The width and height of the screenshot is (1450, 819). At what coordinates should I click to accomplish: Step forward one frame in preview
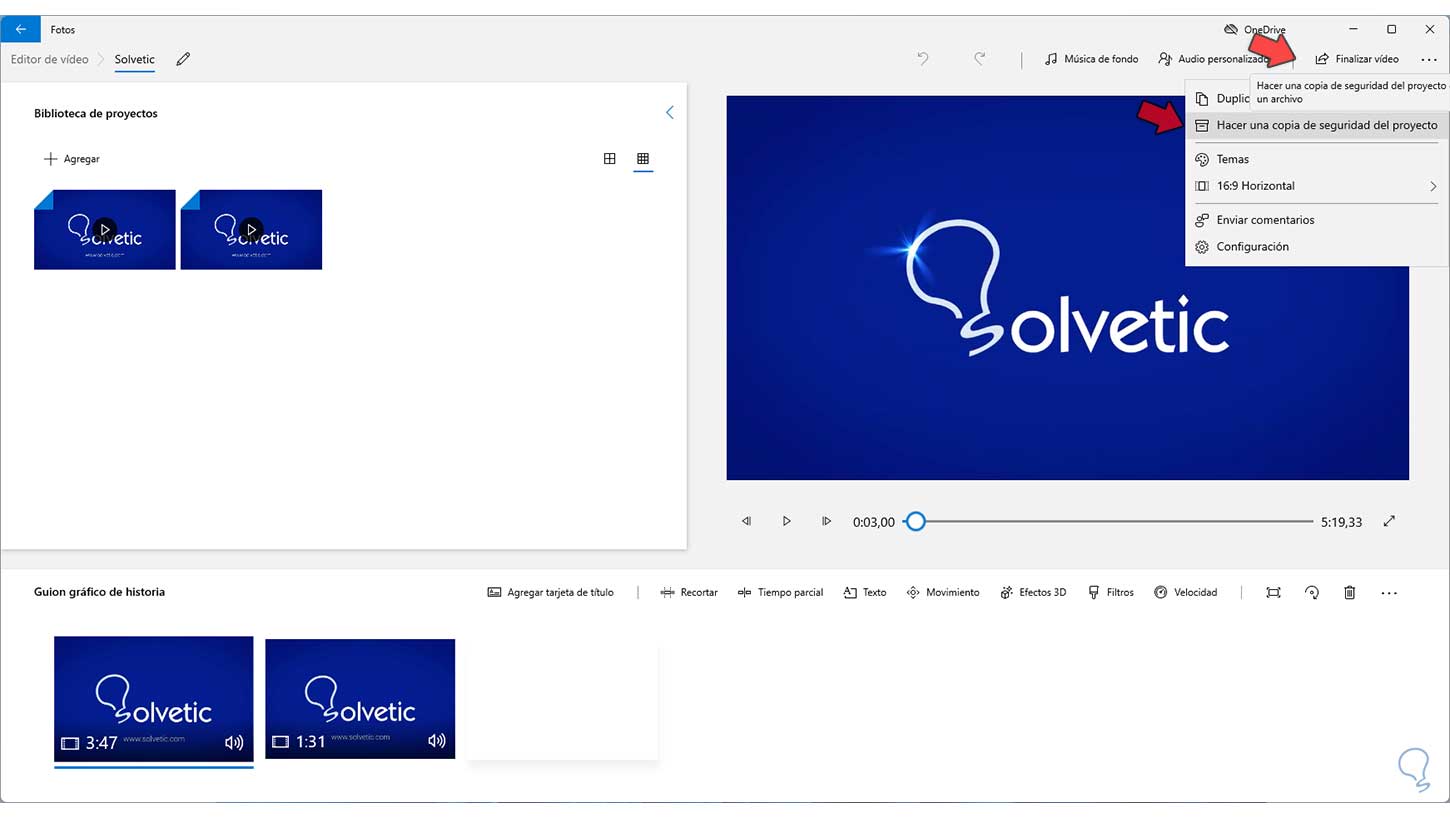(x=826, y=521)
